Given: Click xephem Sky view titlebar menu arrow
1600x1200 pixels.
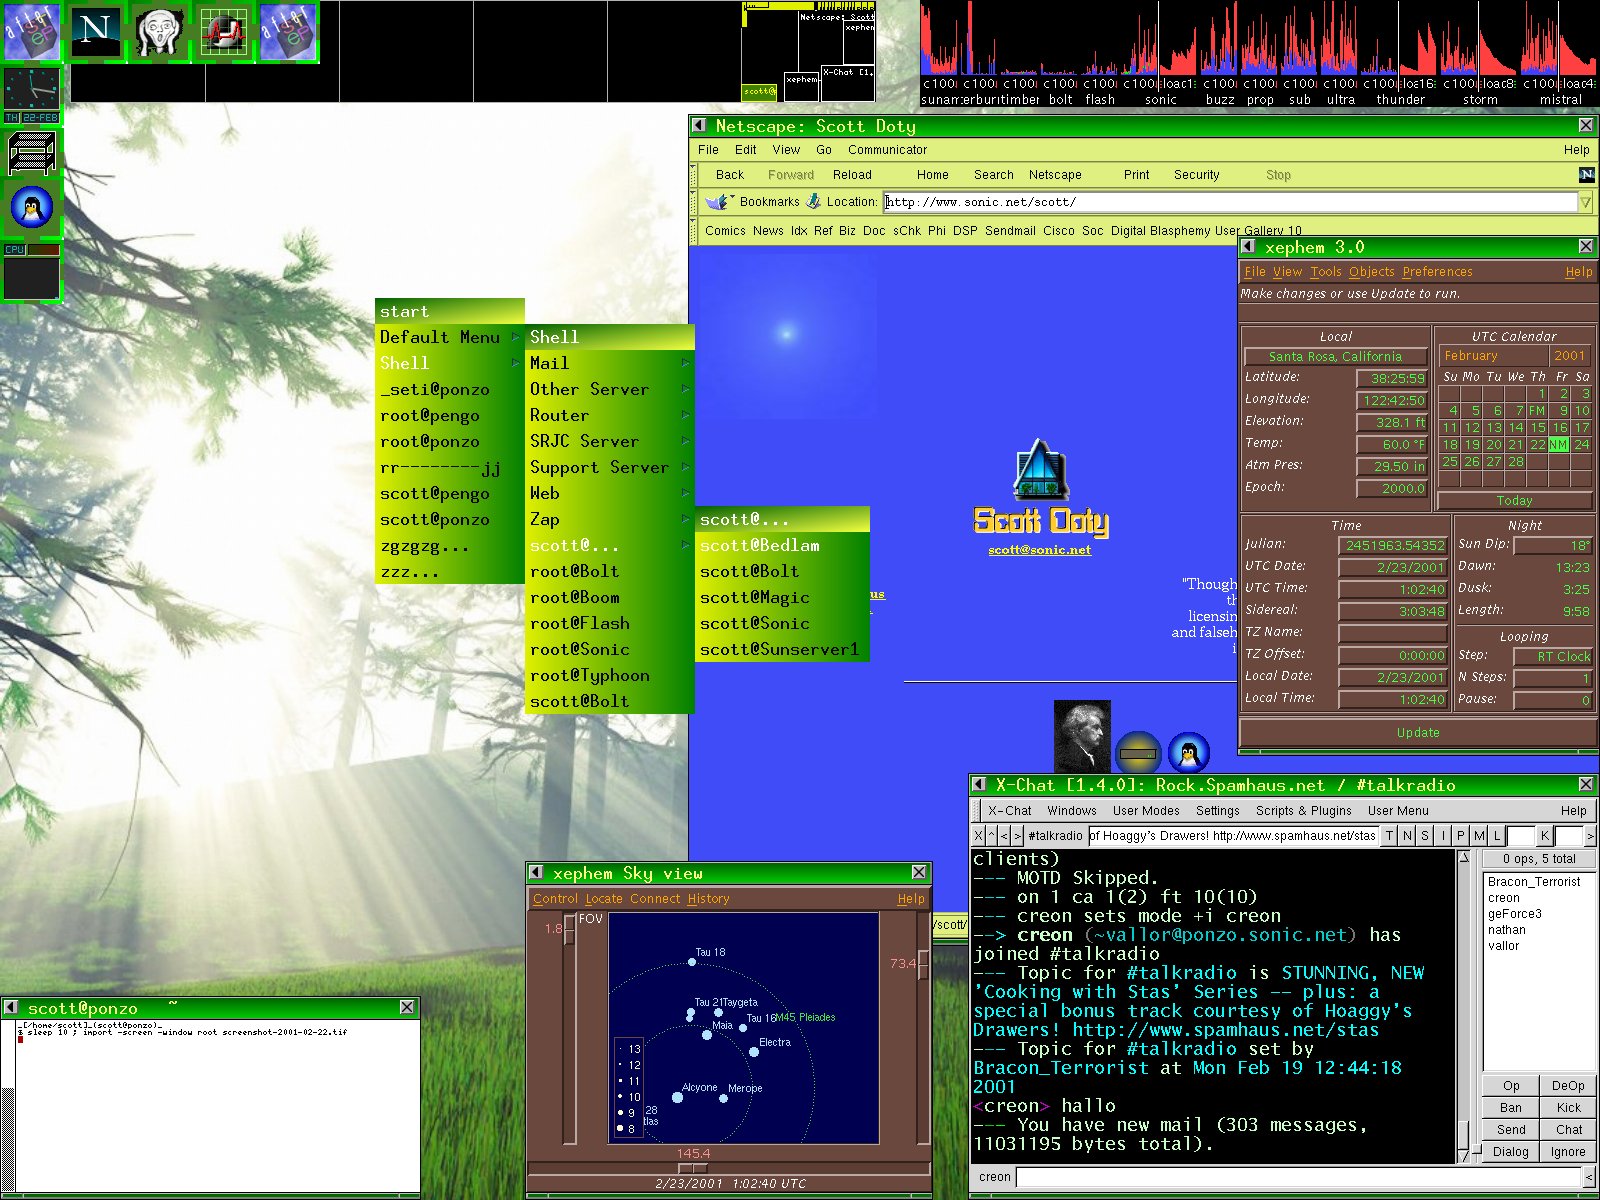Looking at the screenshot, I should (537, 873).
